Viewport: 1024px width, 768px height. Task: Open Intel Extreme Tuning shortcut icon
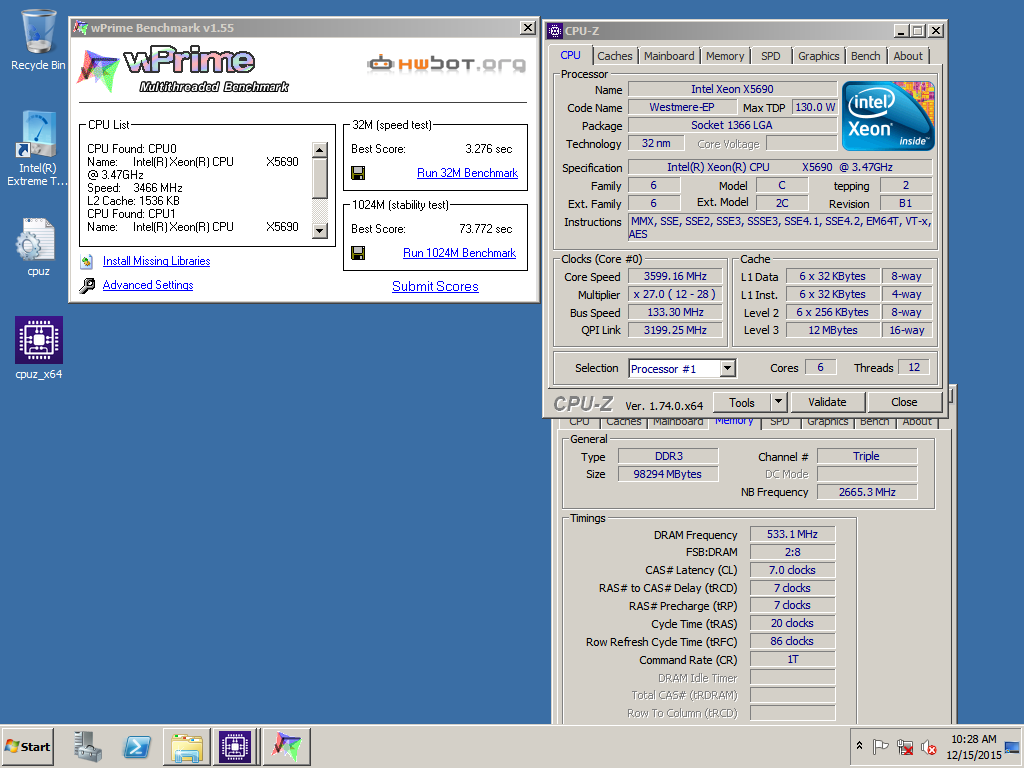39,134
